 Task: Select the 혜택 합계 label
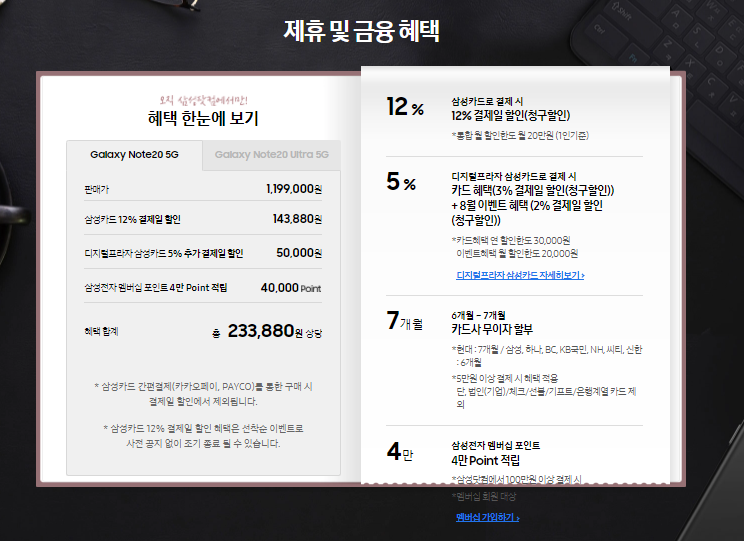(x=101, y=331)
